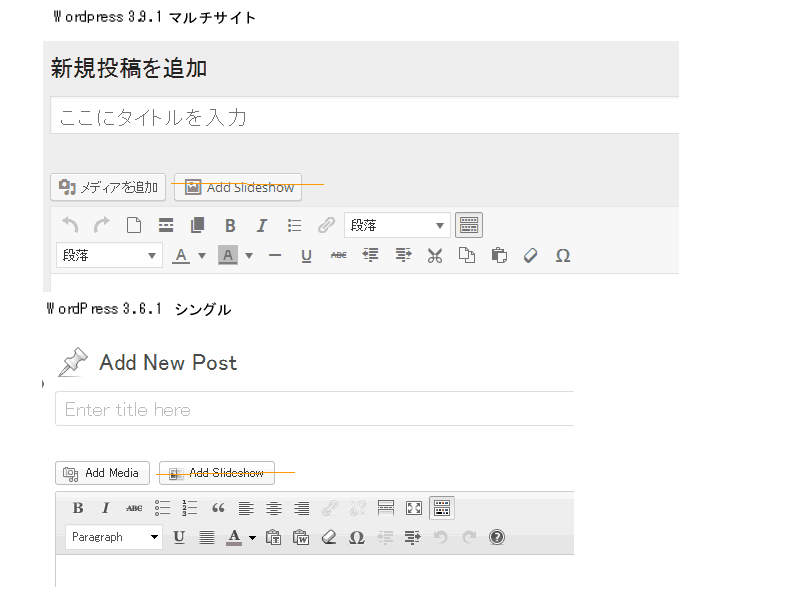Align text right in English editor

coord(302,508)
